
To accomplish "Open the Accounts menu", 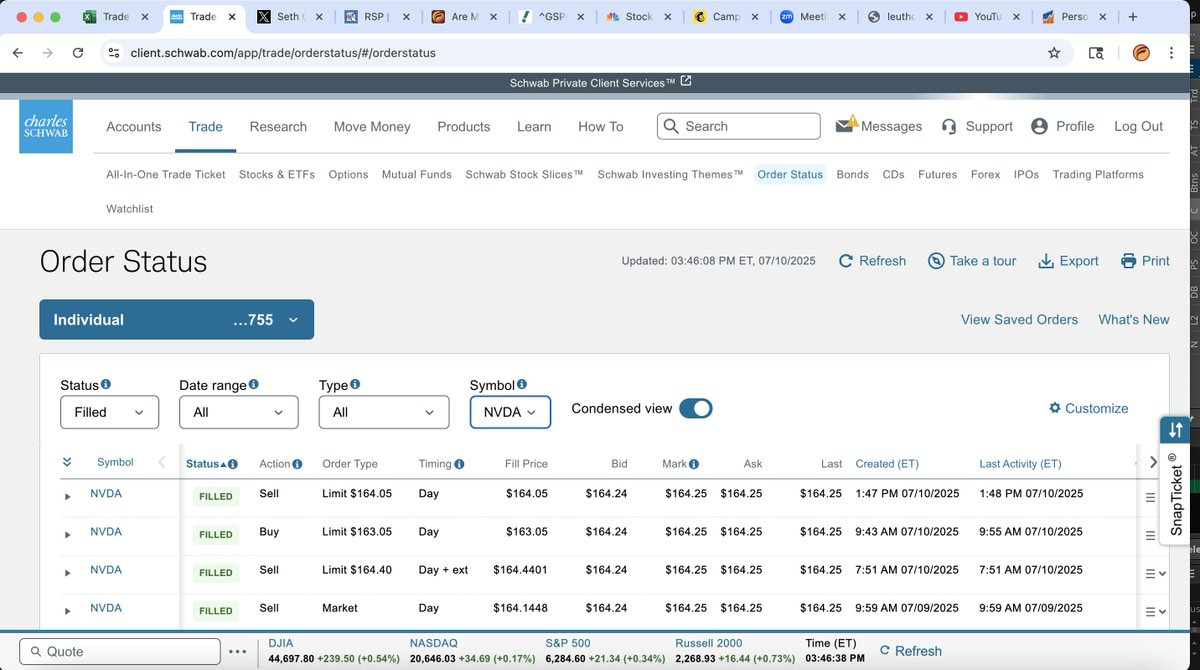I will (x=134, y=127).
